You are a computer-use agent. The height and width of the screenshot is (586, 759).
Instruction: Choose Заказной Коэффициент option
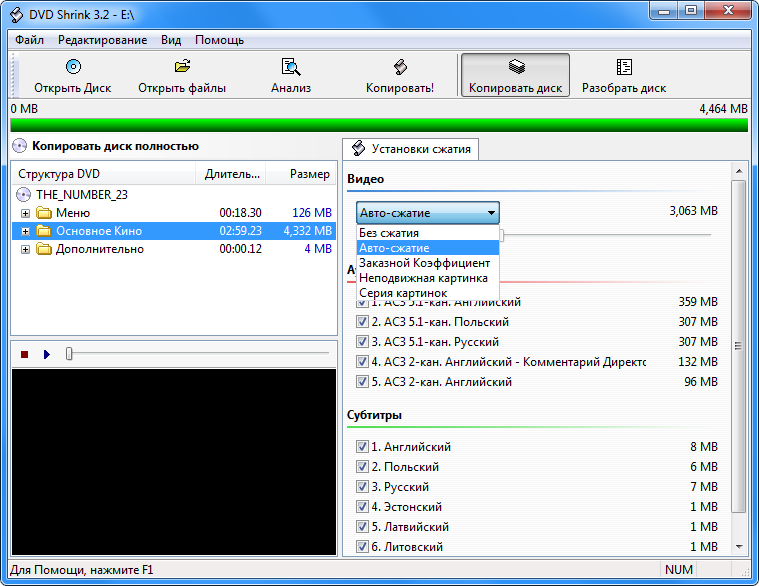(428, 263)
